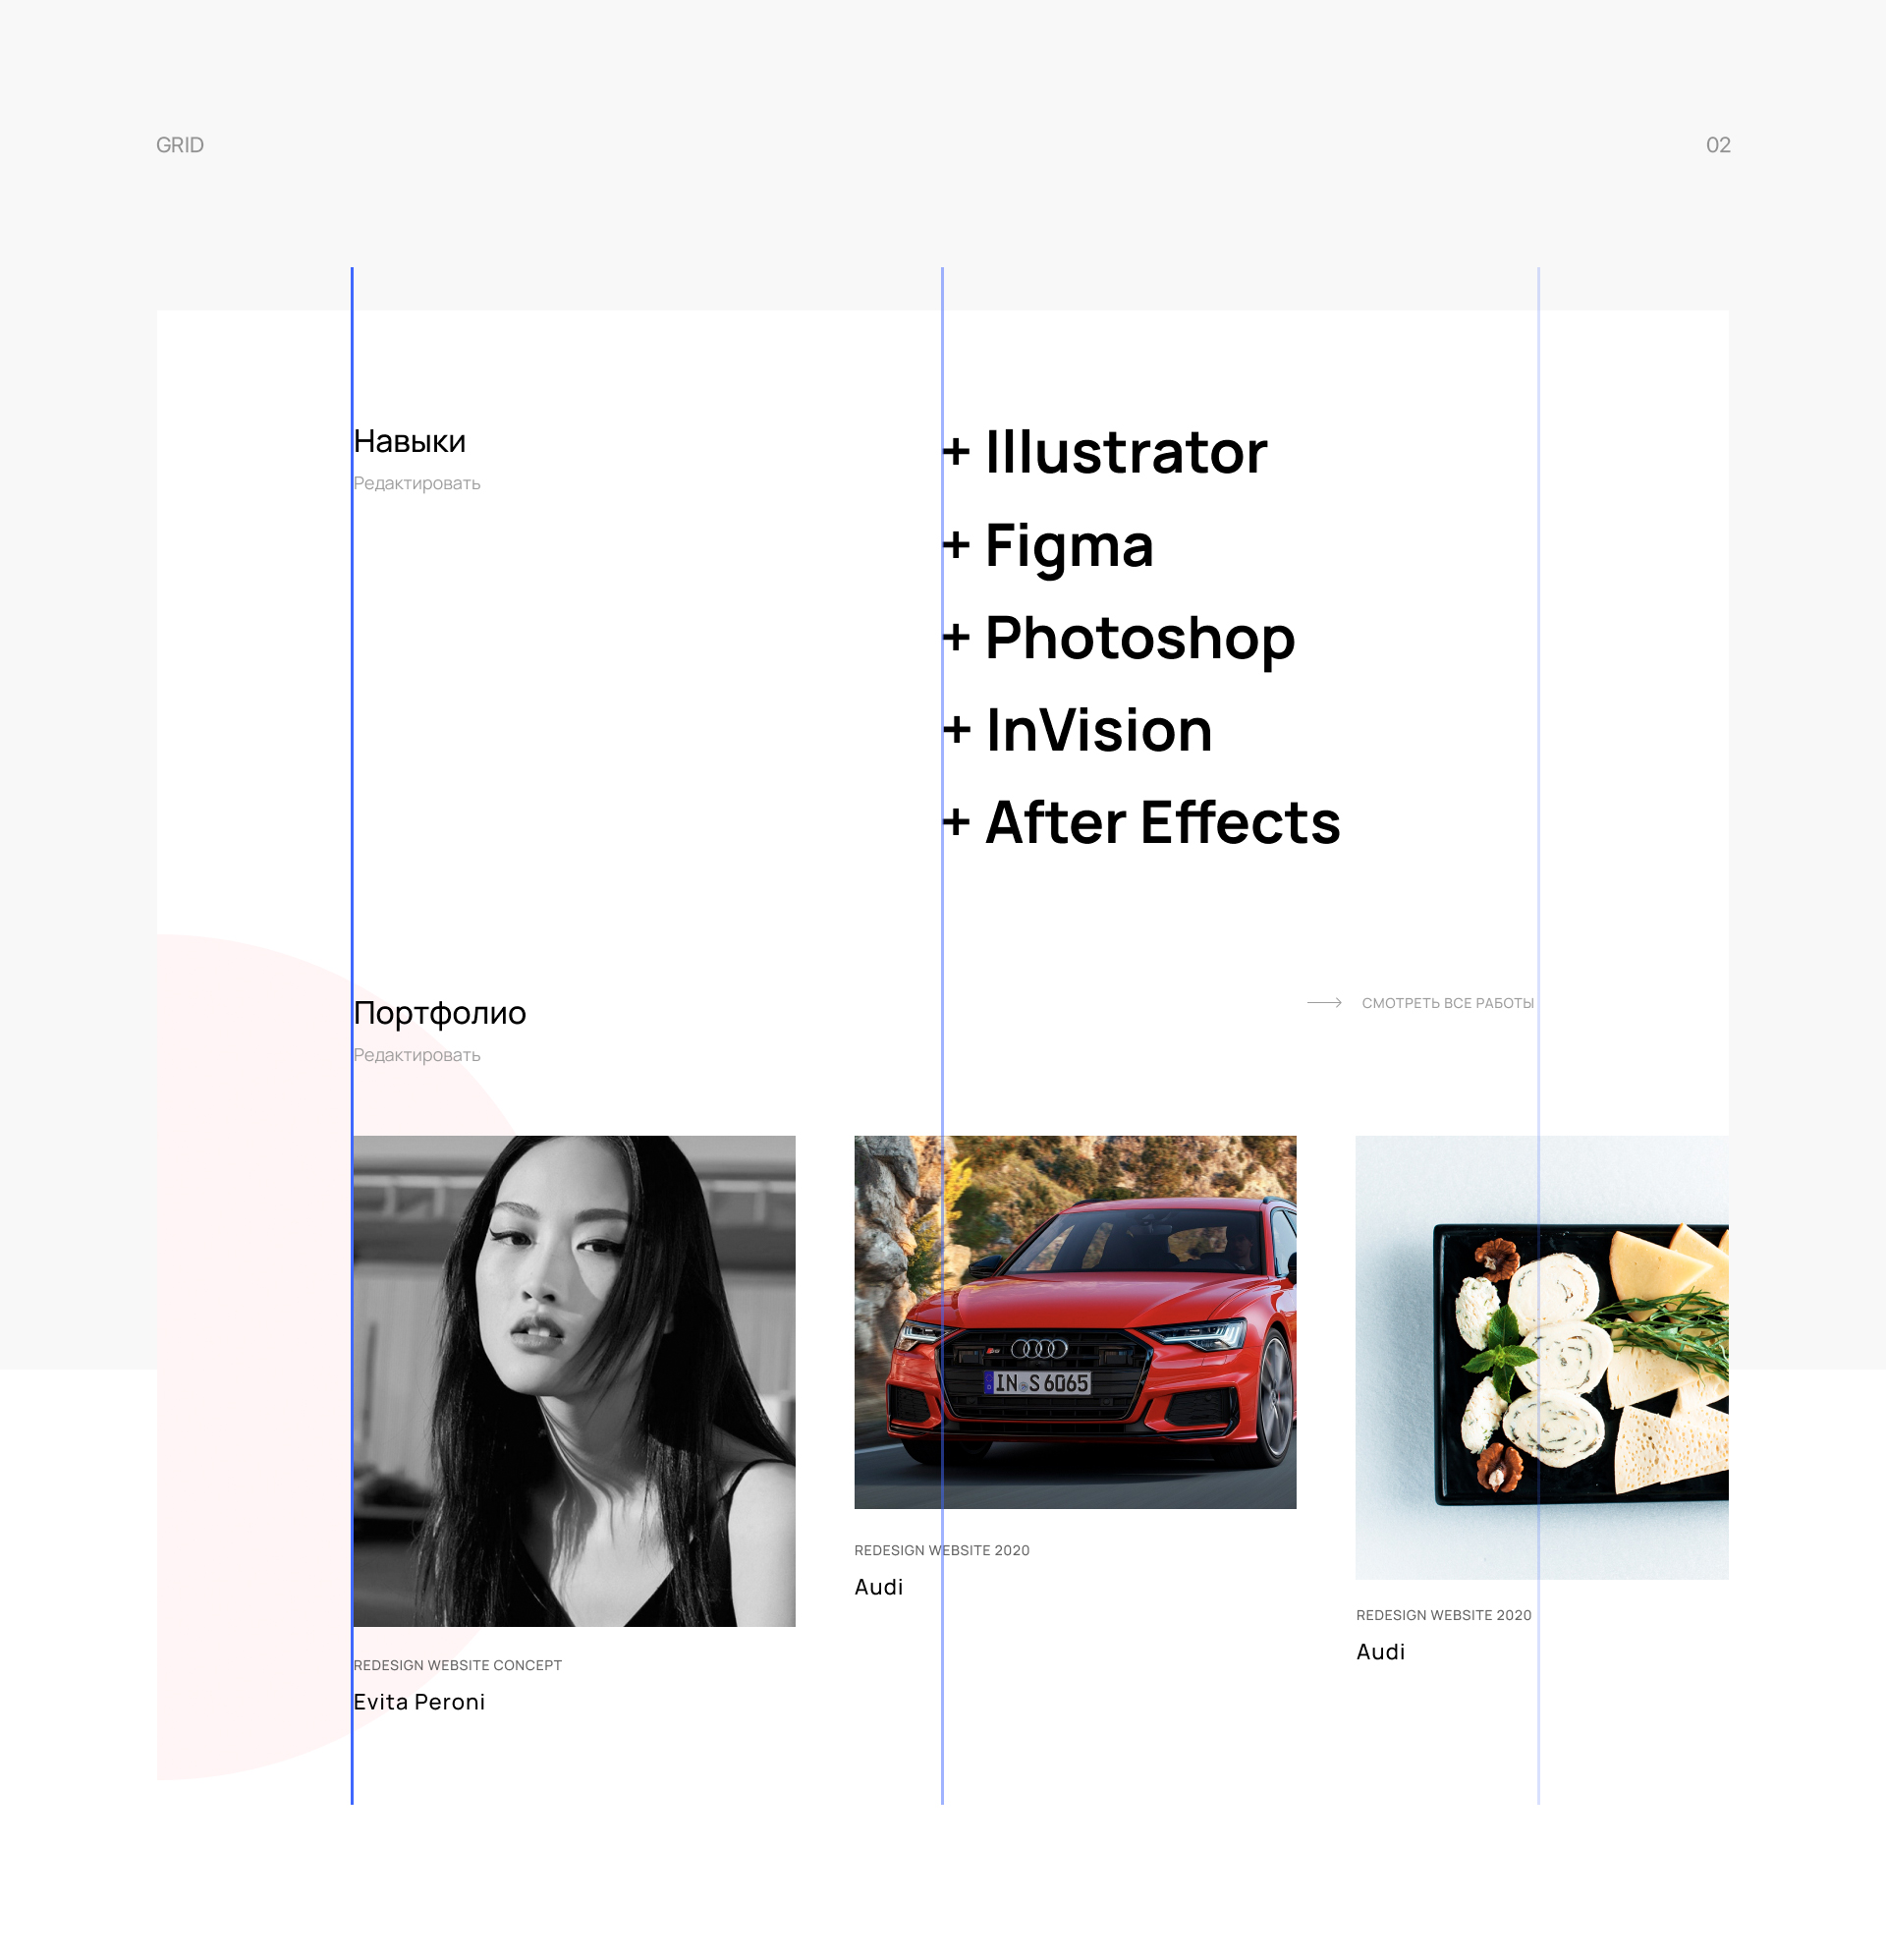Open the black-and-white portrait thumbnail
The width and height of the screenshot is (1886, 1960).
click(x=575, y=1381)
